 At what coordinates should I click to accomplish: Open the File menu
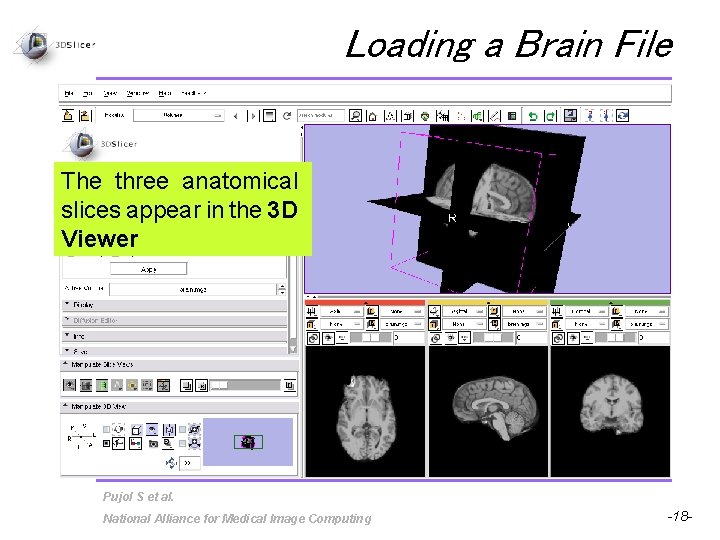coord(69,93)
